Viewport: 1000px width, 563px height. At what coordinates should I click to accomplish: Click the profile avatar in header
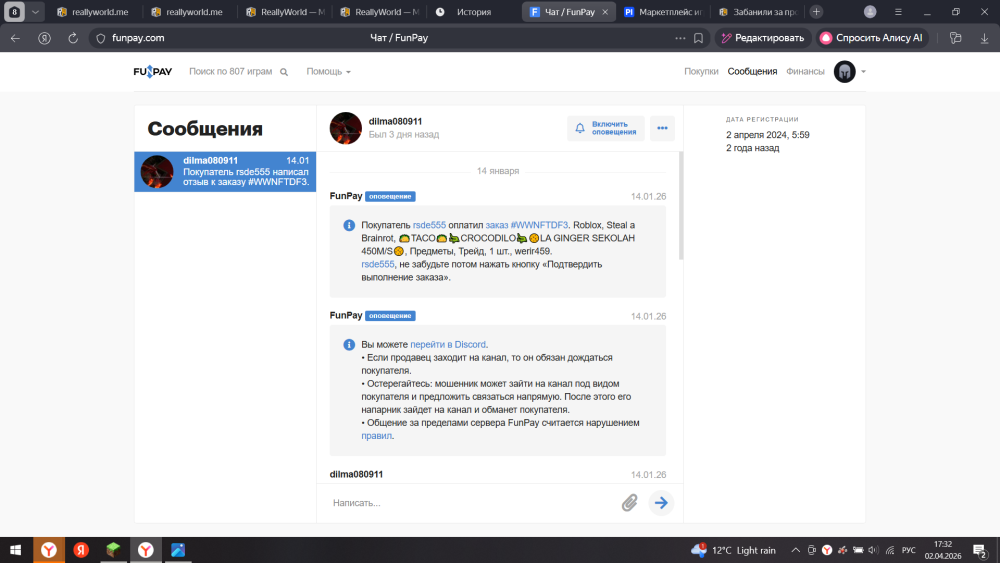point(844,71)
